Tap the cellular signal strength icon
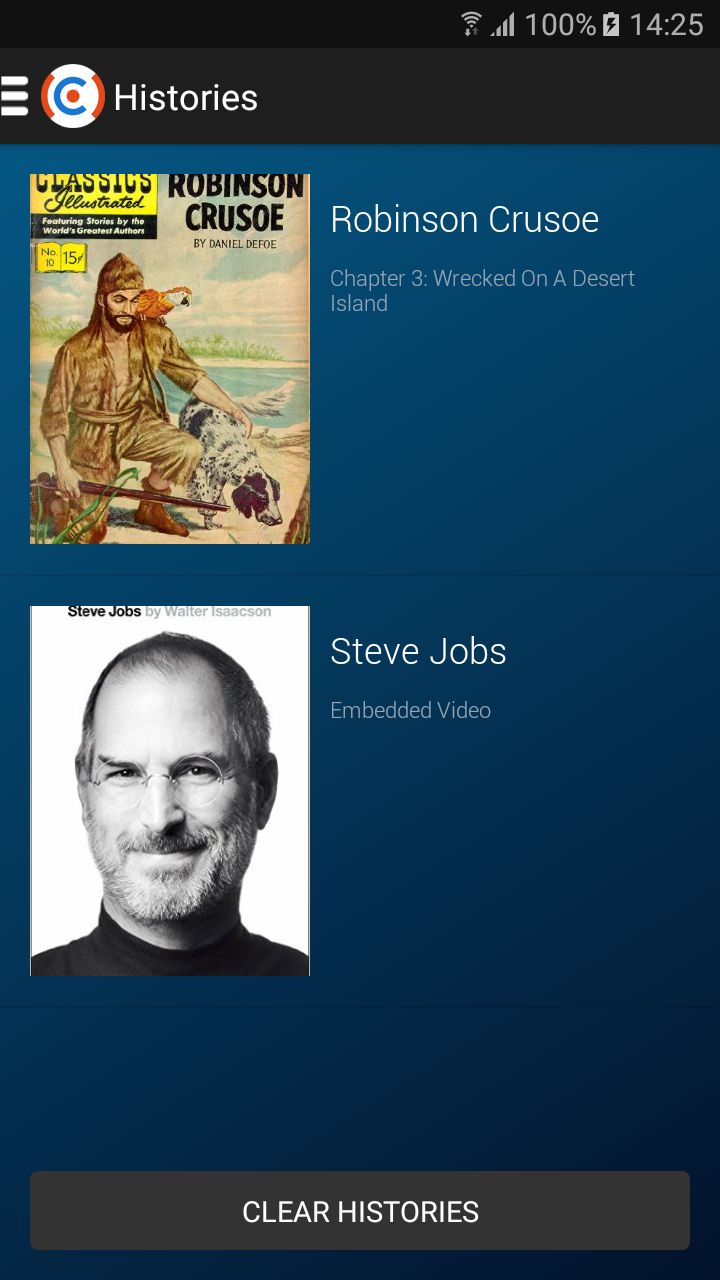The image size is (720, 1280). [x=503, y=24]
